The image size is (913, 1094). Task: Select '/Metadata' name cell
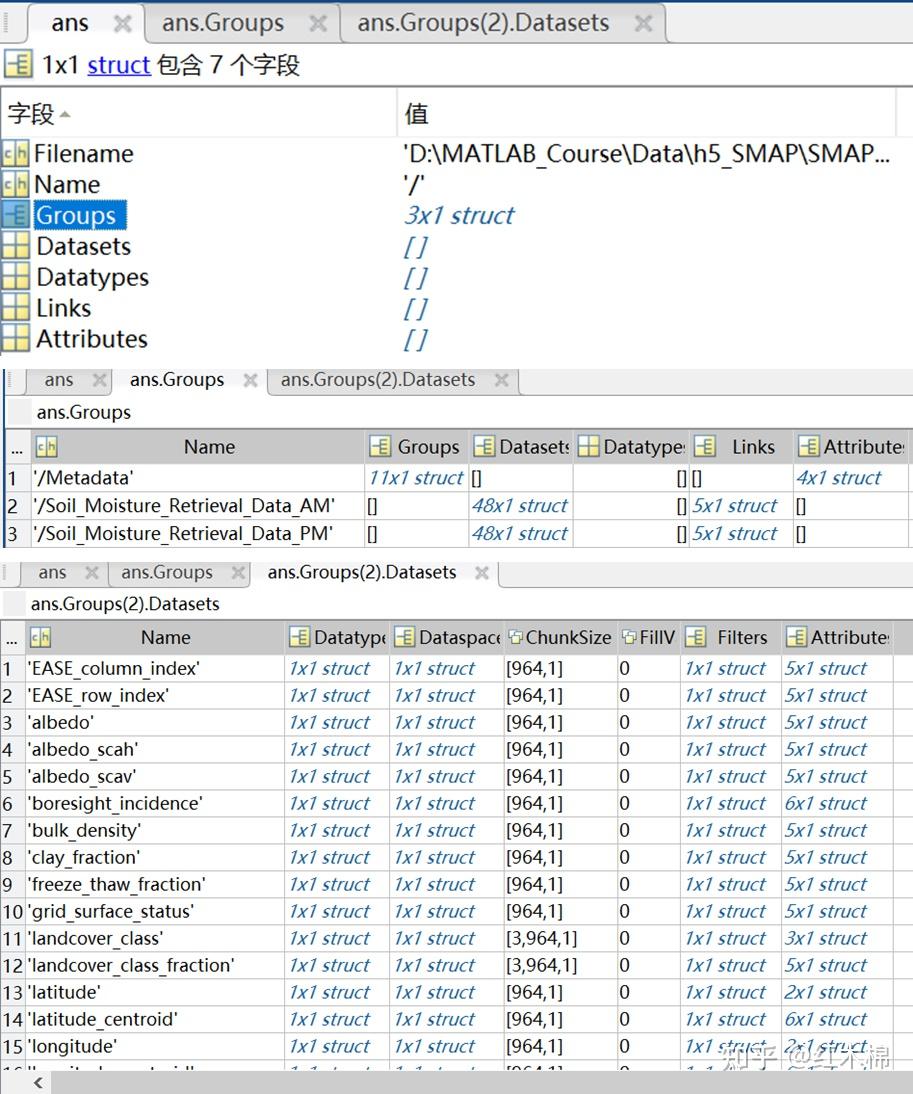(x=197, y=478)
